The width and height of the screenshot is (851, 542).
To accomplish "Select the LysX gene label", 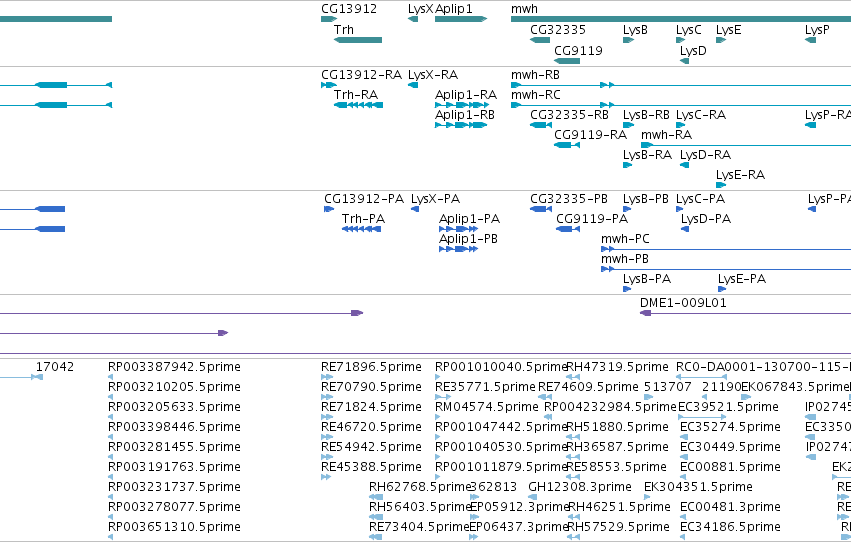I will [421, 9].
